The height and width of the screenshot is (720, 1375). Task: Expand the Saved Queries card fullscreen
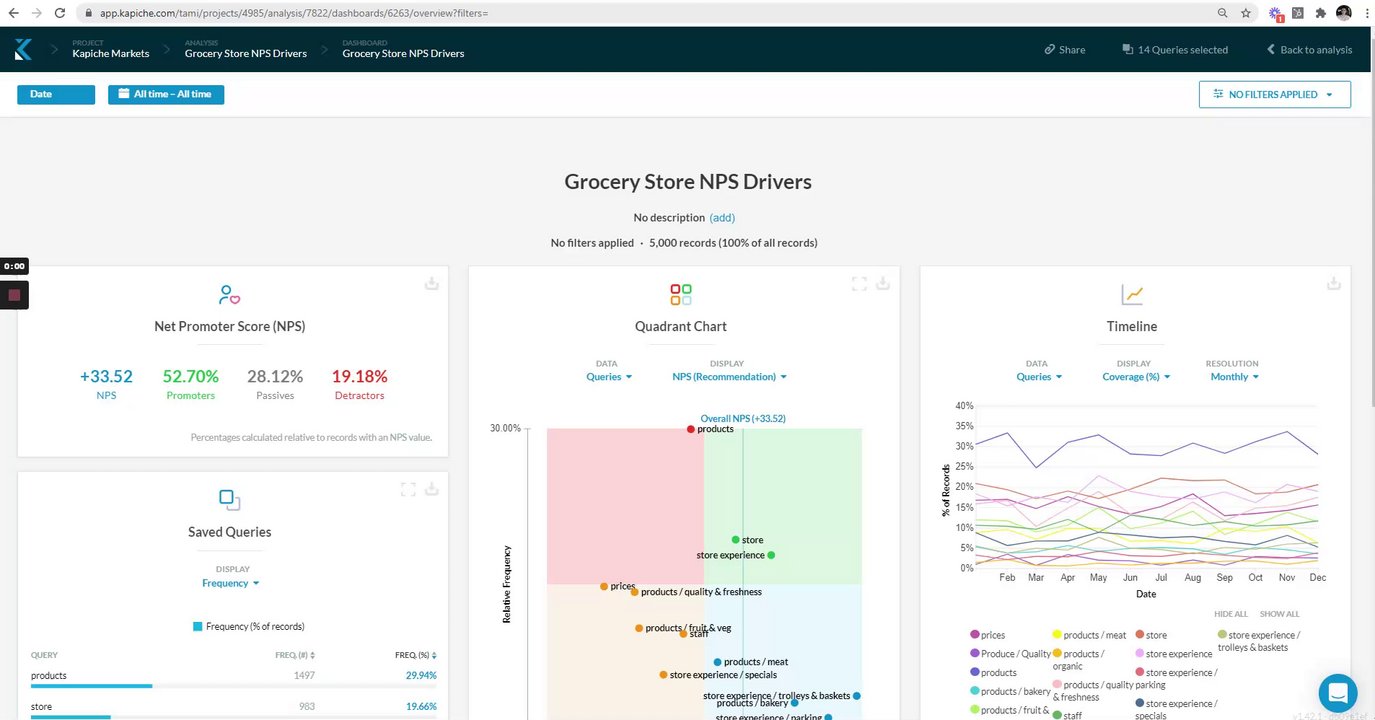pyautogui.click(x=408, y=490)
